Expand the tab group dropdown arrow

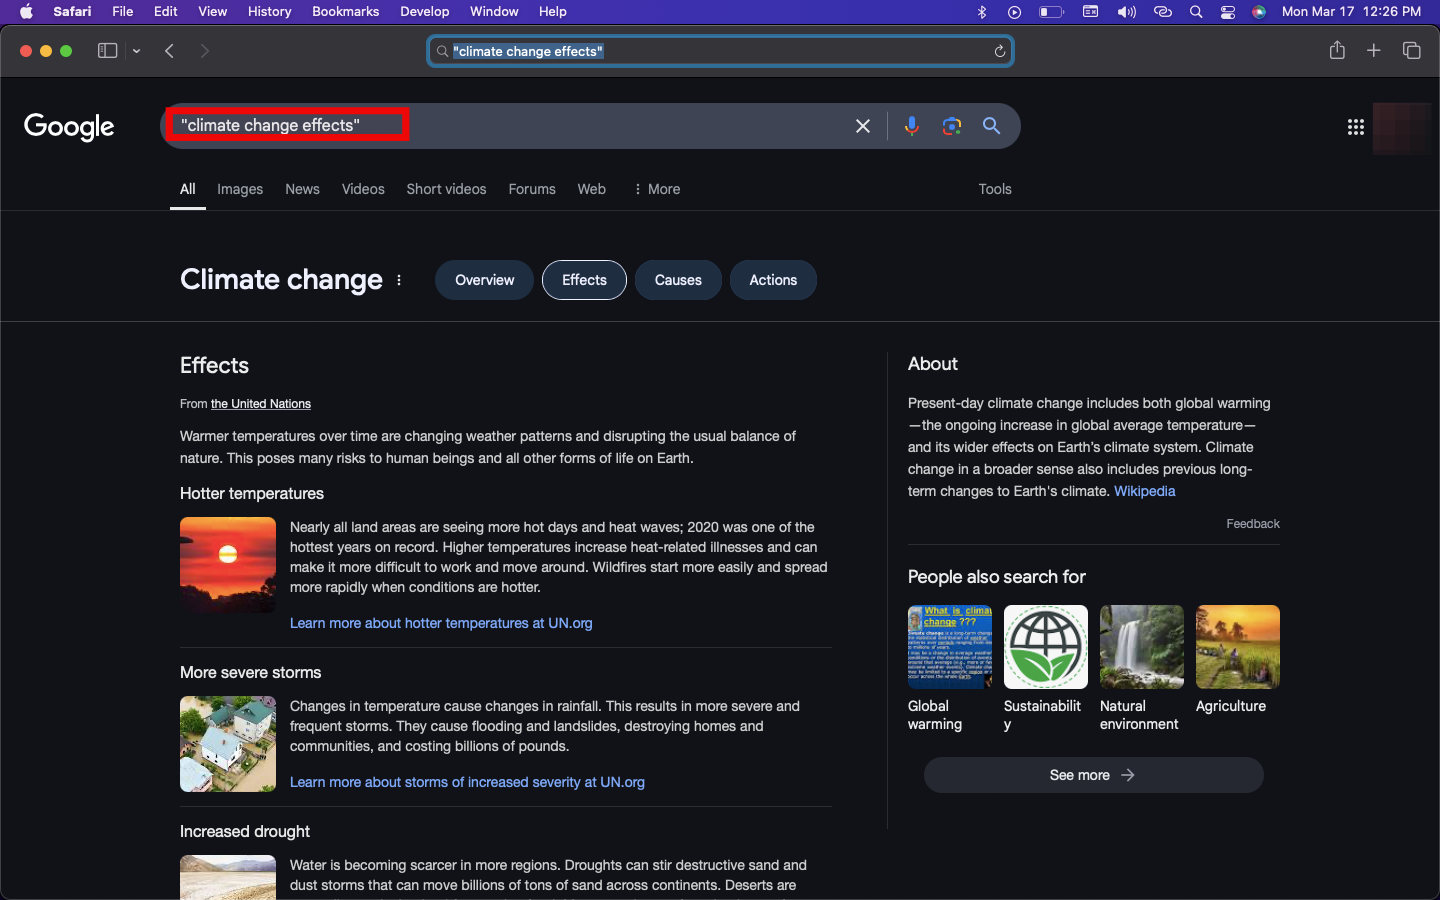pyautogui.click(x=136, y=51)
